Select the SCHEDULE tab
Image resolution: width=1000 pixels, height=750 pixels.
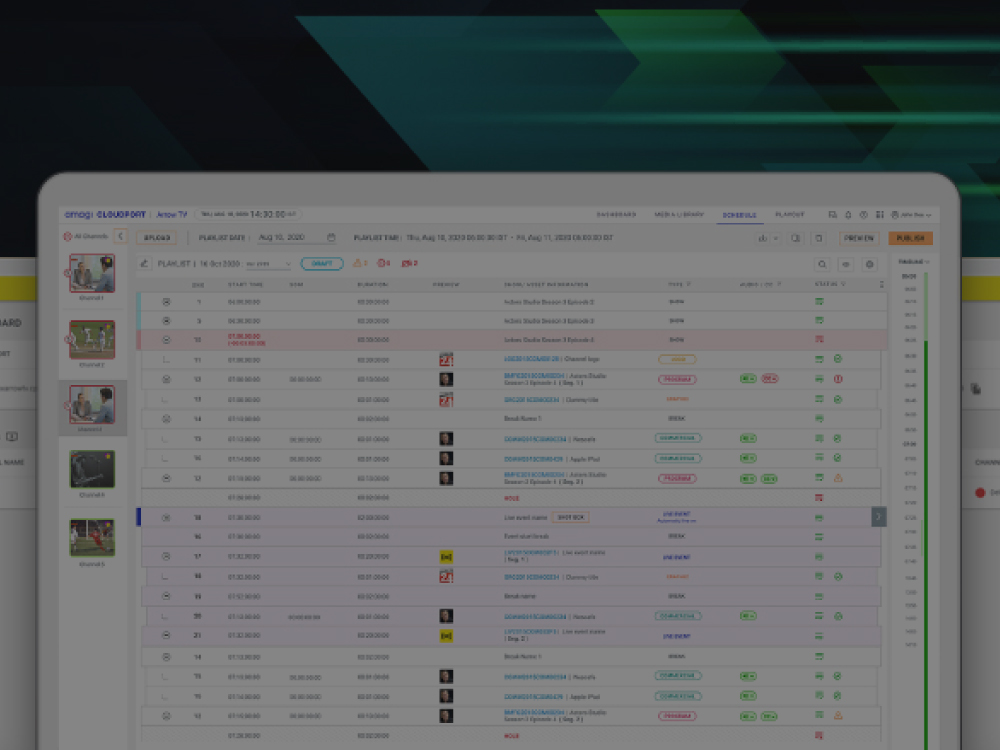pos(739,216)
